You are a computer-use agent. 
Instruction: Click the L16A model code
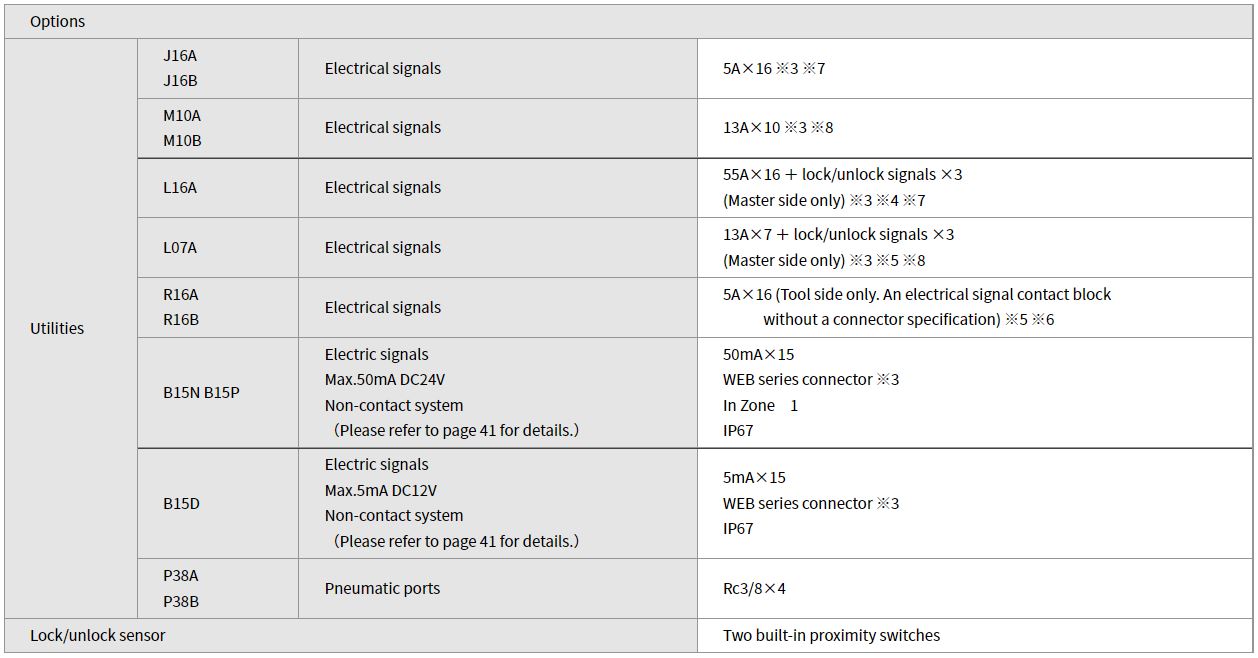180,187
